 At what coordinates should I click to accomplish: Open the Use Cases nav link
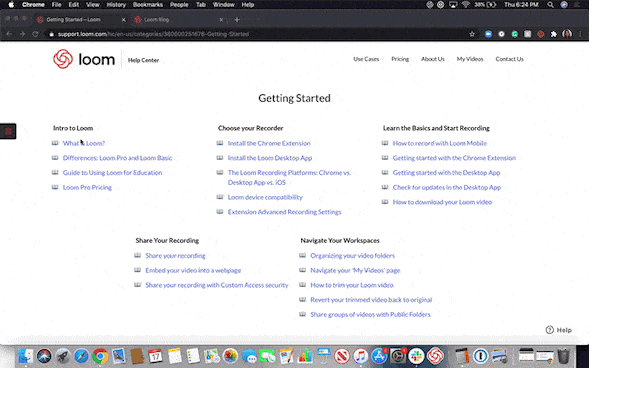coord(366,59)
